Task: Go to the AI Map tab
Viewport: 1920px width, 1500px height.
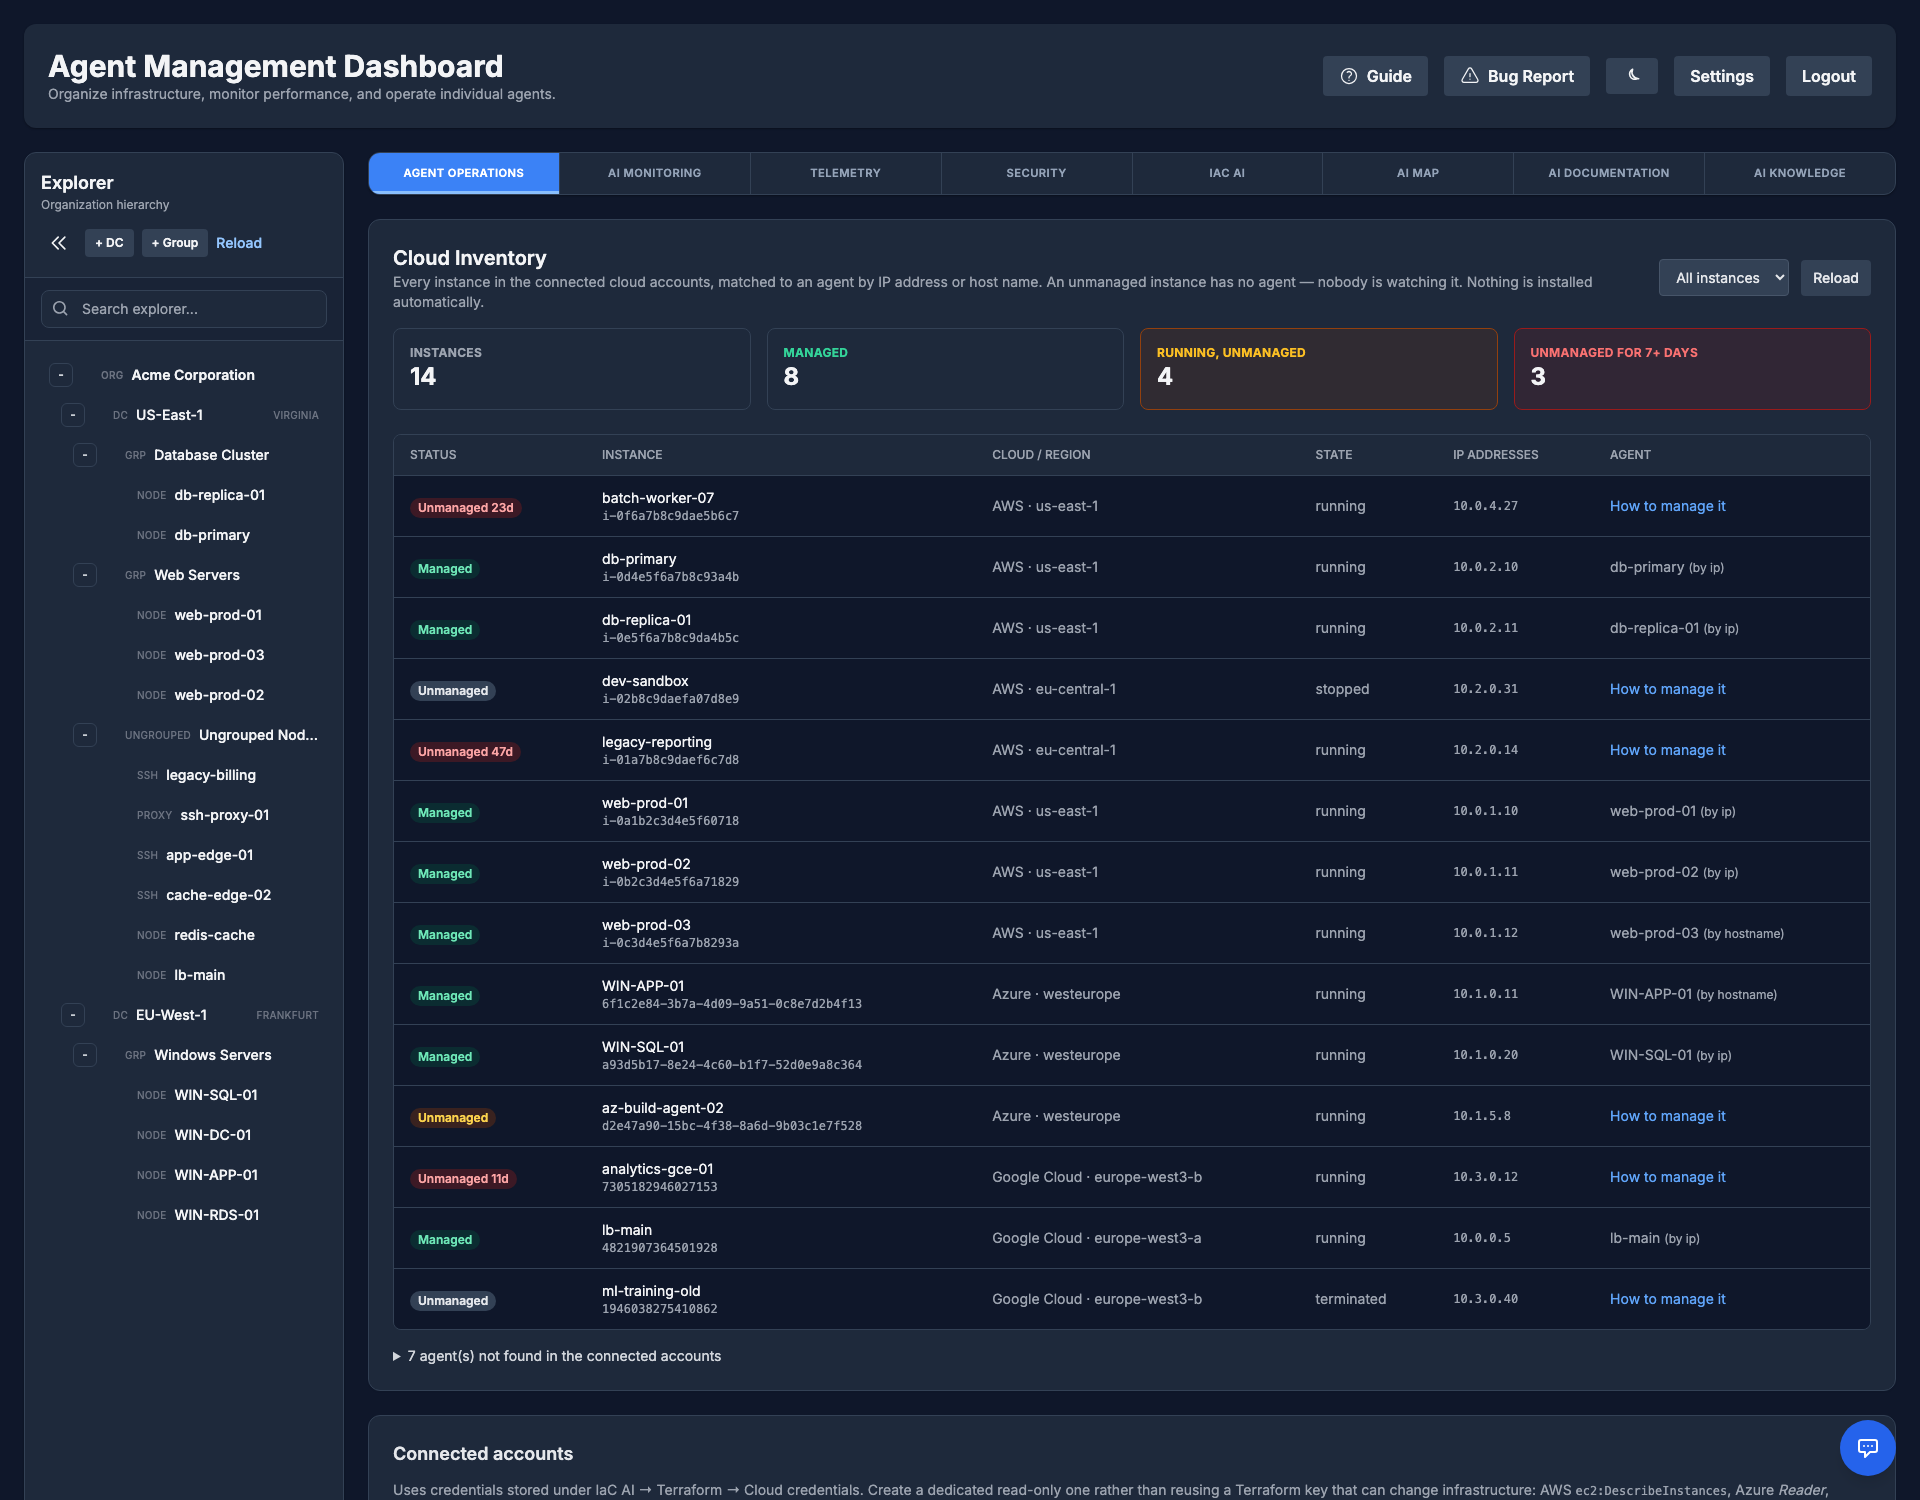Action: (x=1418, y=173)
